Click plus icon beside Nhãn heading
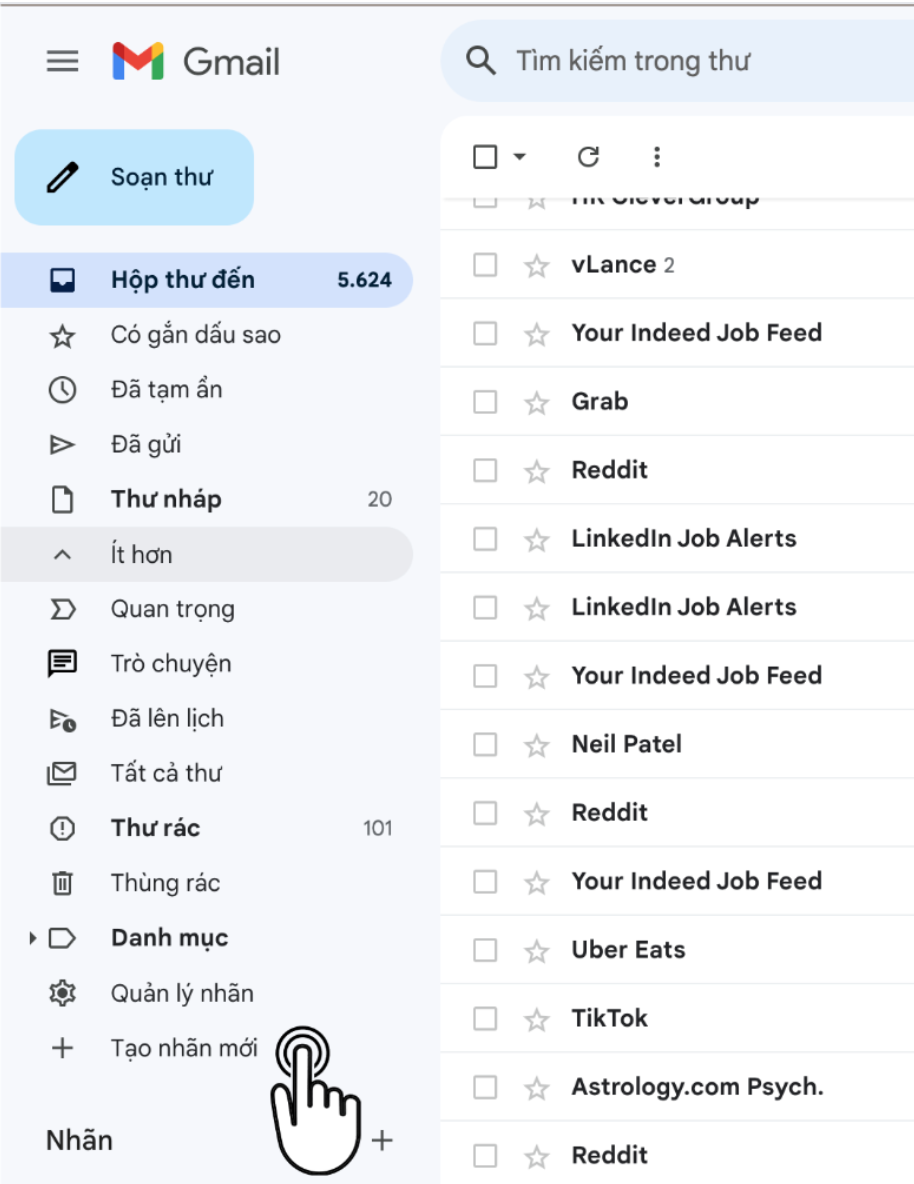 click(x=382, y=1140)
